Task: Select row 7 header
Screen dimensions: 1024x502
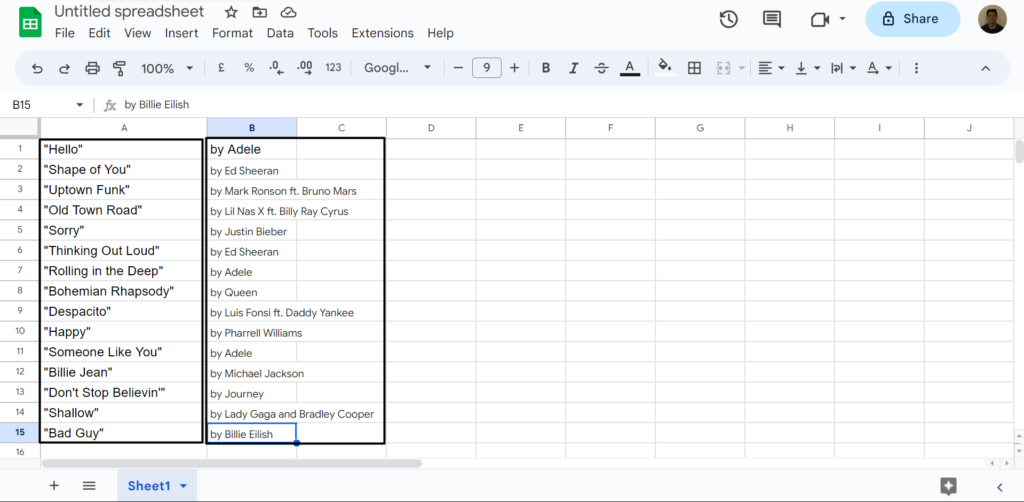Action: coord(20,270)
